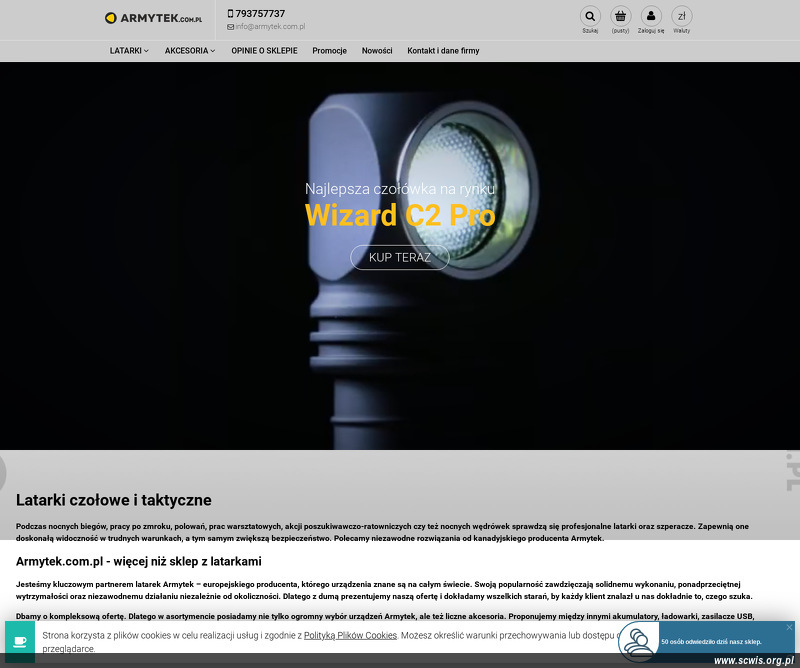Open the Polityką Plików Cookies link

(351, 635)
